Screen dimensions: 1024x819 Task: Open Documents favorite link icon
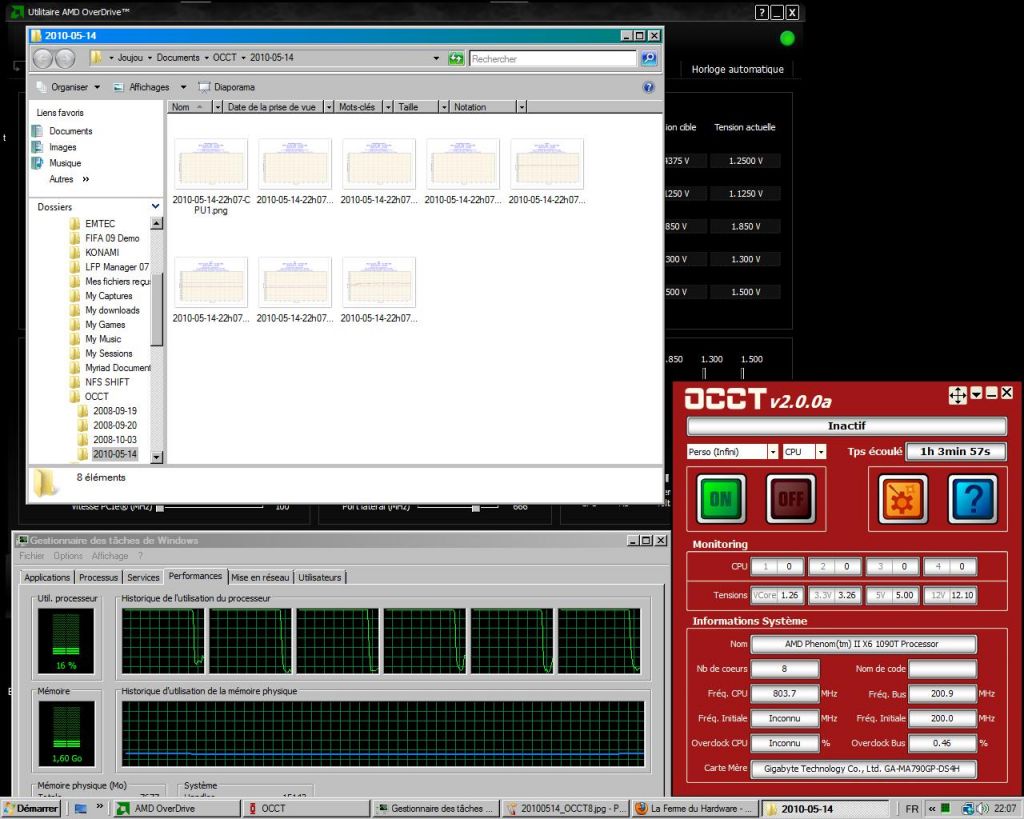[x=38, y=131]
